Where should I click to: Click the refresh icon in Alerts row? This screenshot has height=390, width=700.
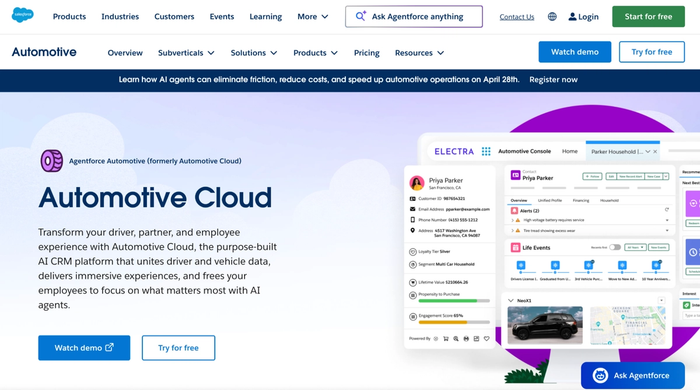(667, 210)
